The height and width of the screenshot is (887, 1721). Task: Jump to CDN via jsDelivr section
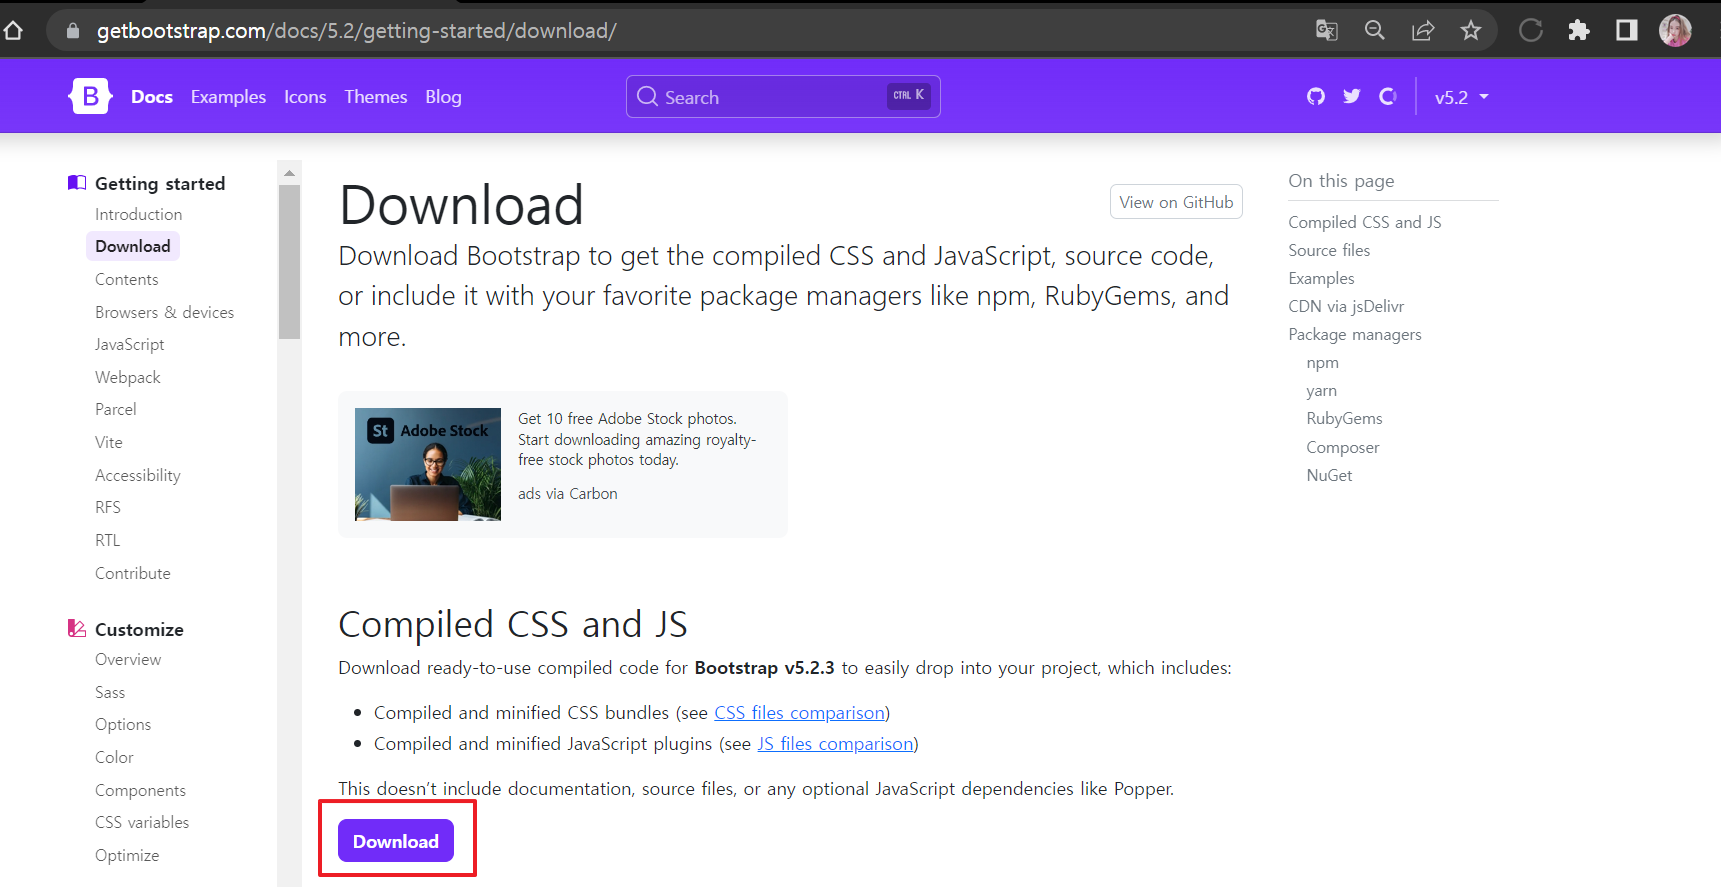click(1346, 306)
